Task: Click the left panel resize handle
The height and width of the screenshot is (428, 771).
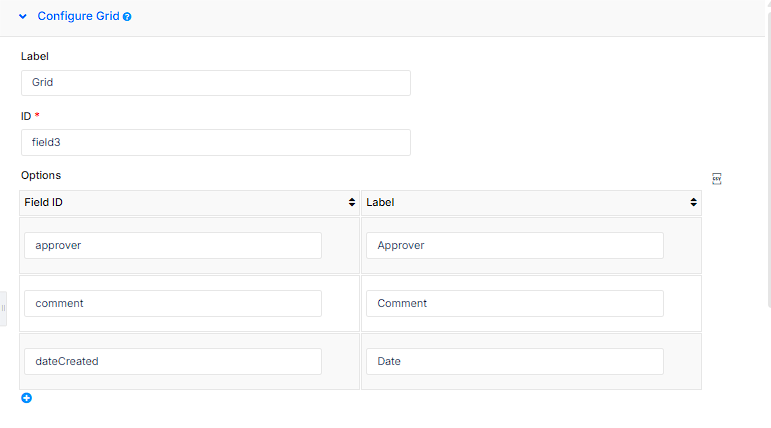Action: tap(3, 308)
